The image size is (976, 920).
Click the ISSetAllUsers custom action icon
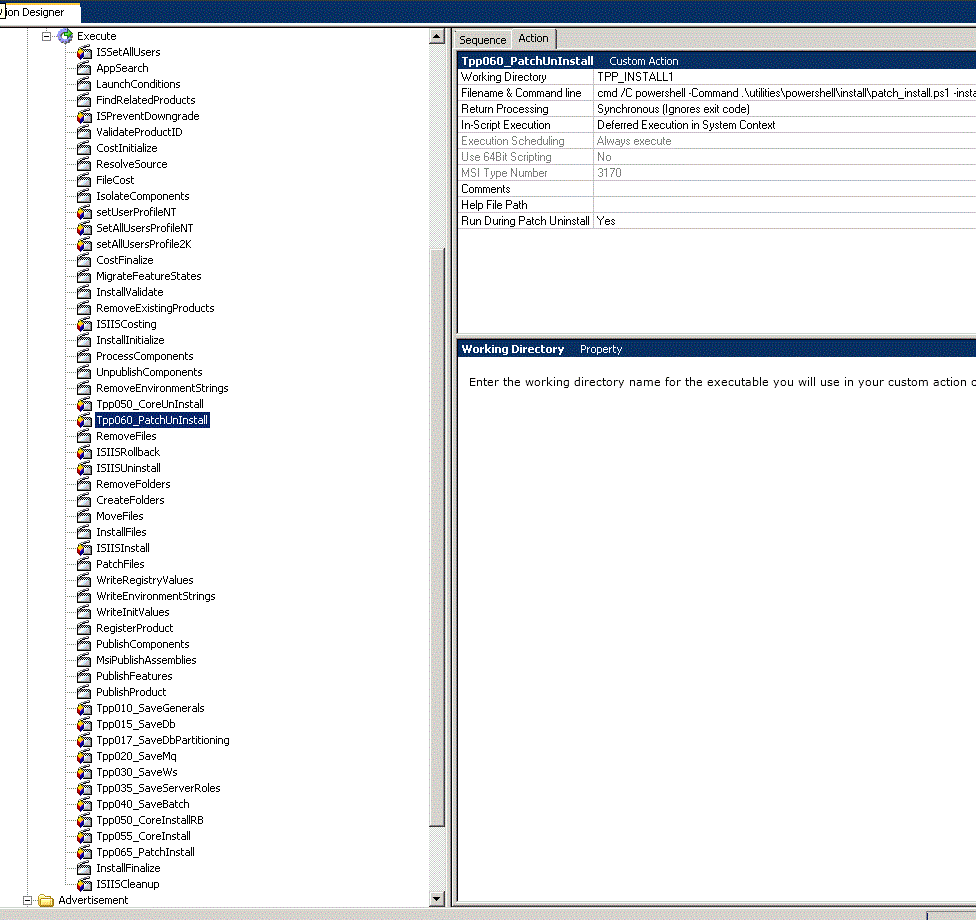click(x=84, y=52)
